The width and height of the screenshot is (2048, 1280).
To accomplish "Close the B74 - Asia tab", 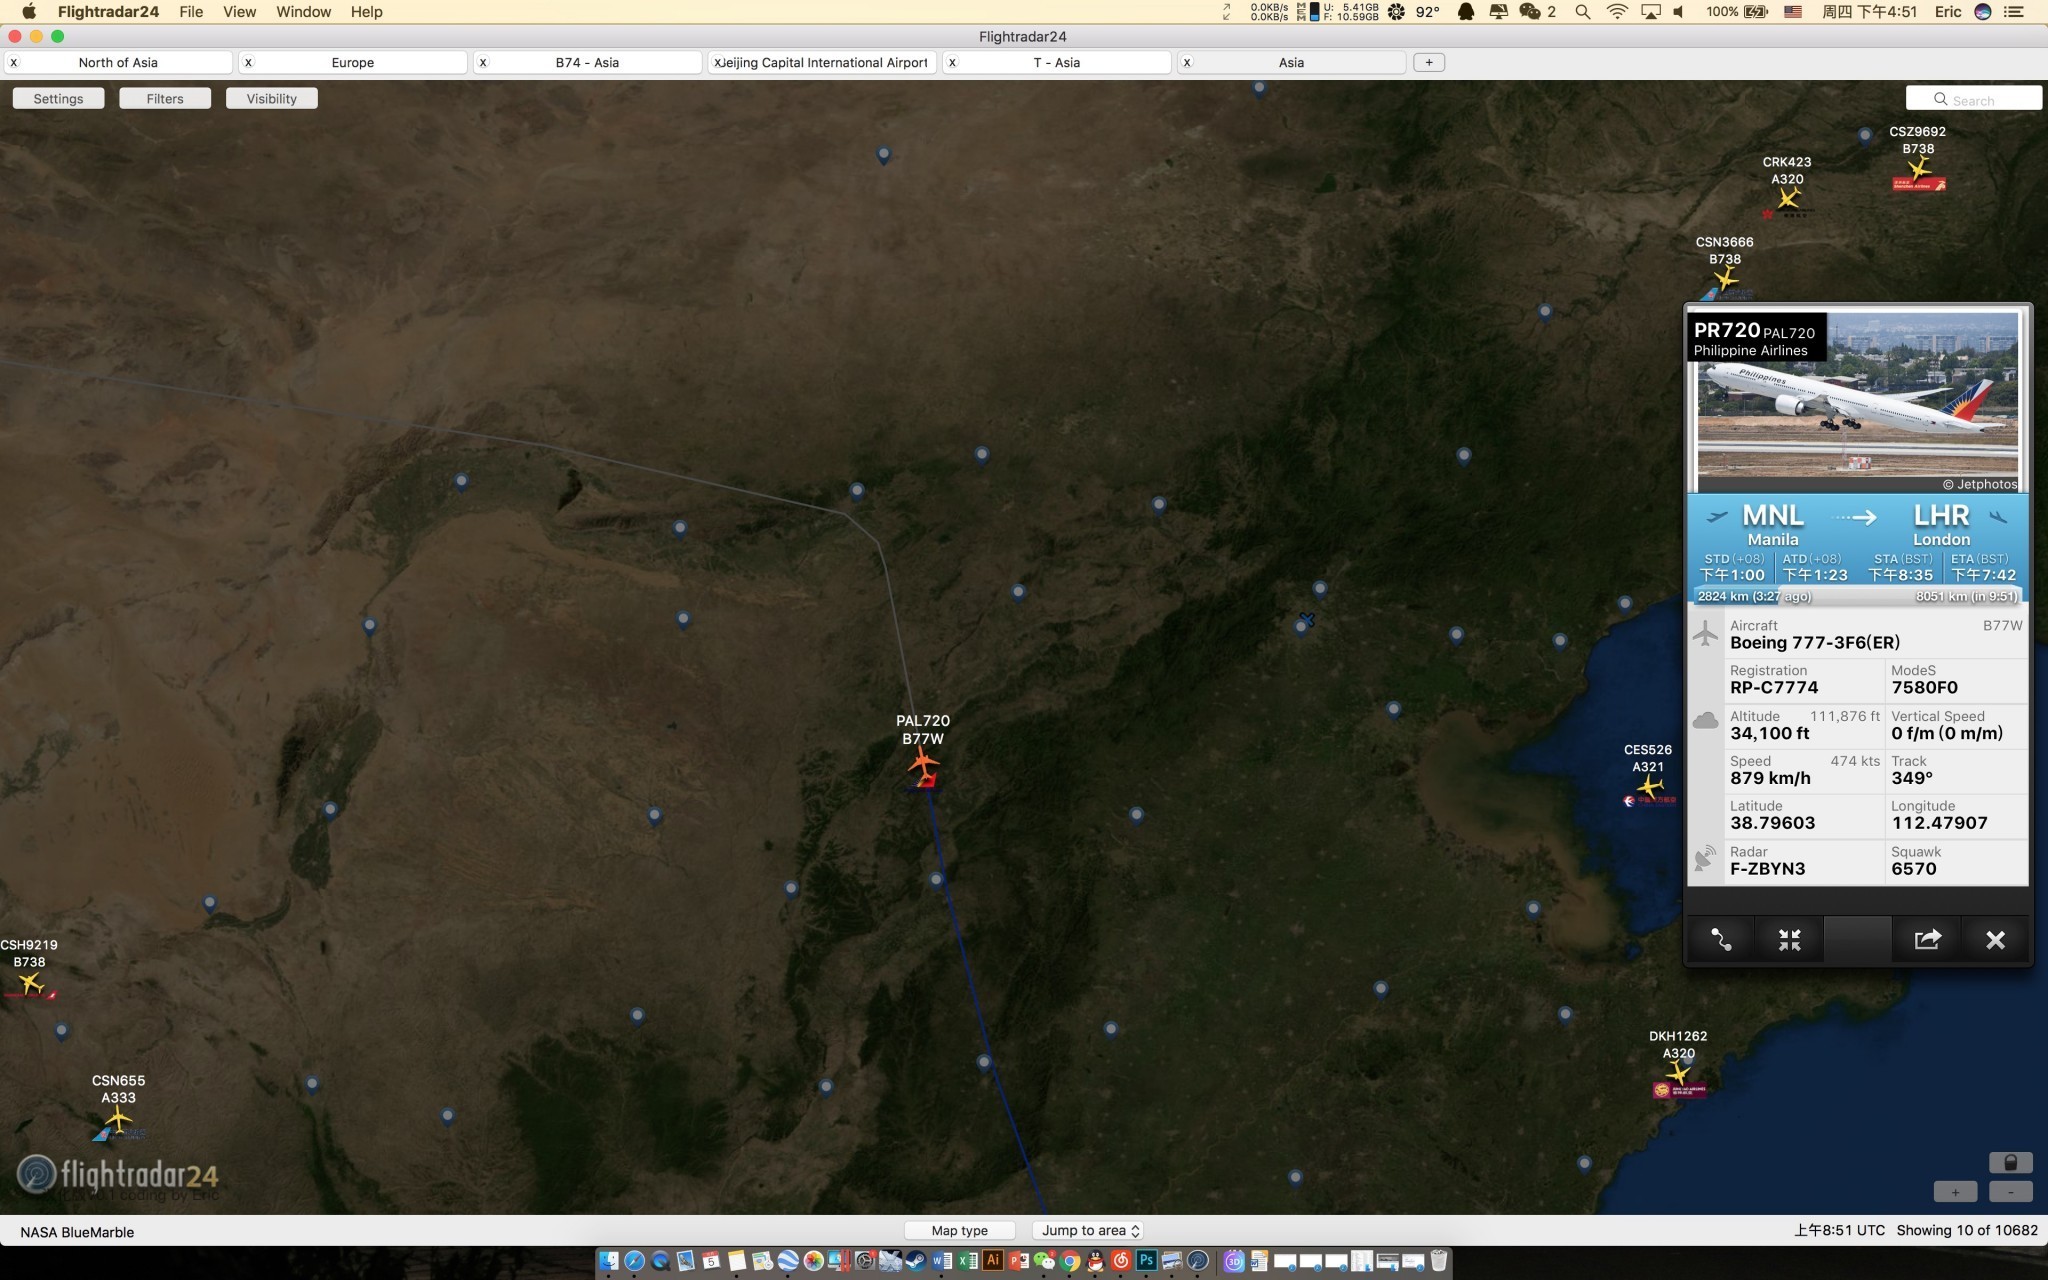I will 483,62.
